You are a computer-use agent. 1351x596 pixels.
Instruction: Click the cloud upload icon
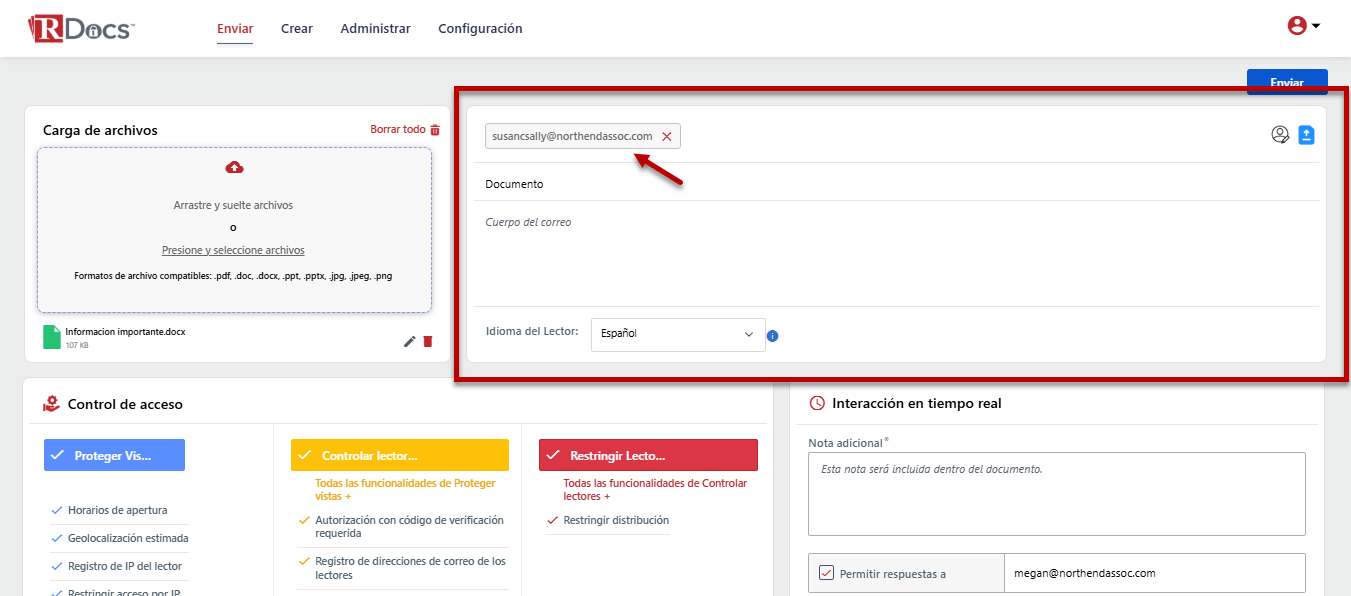[x=235, y=167]
